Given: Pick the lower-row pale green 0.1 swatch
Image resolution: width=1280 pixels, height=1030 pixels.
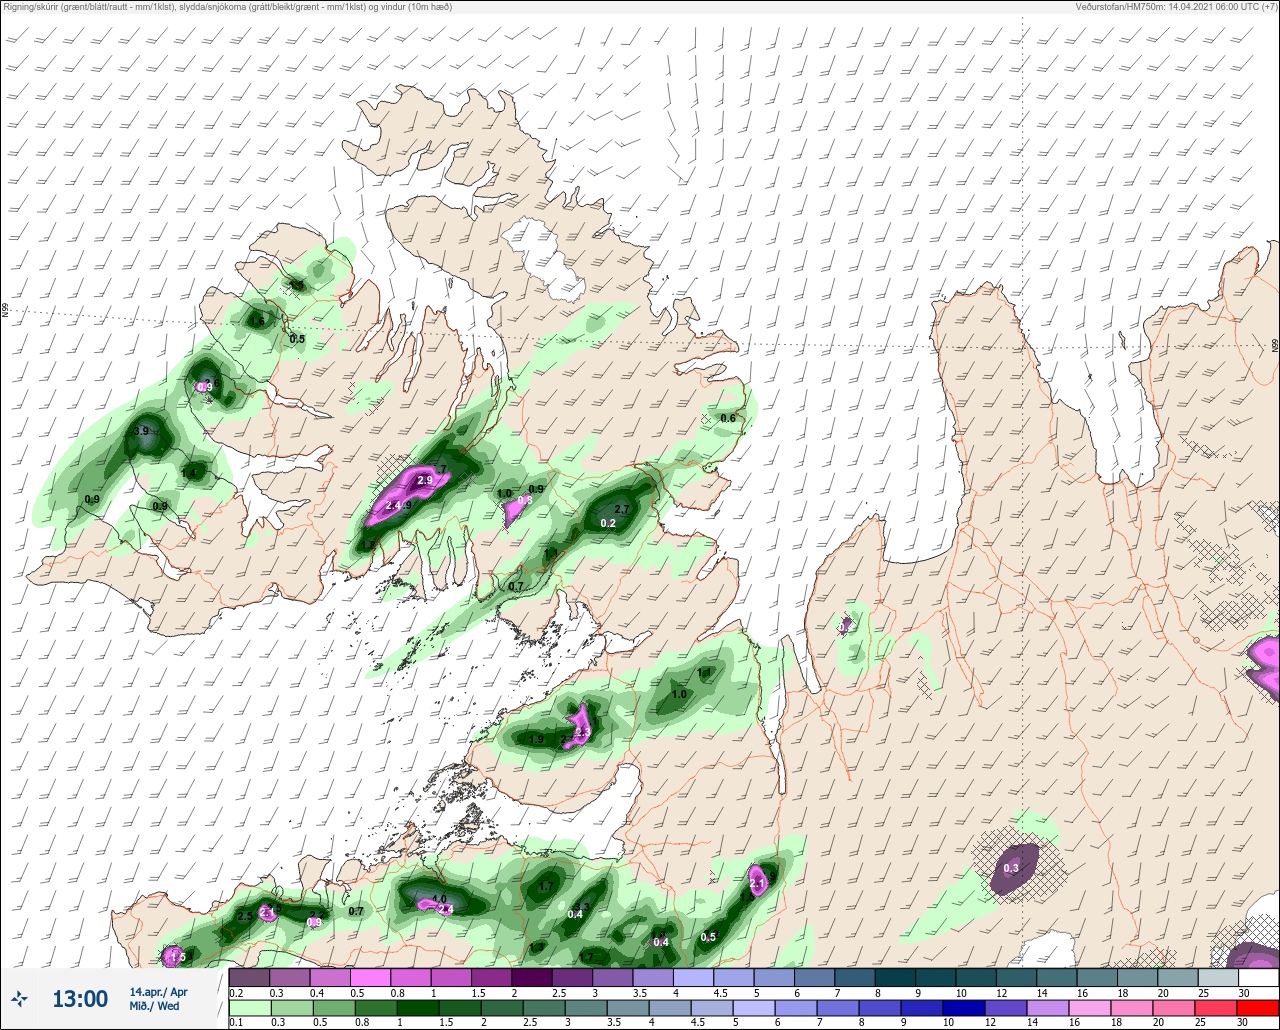Looking at the screenshot, I should pyautogui.click(x=249, y=1007).
